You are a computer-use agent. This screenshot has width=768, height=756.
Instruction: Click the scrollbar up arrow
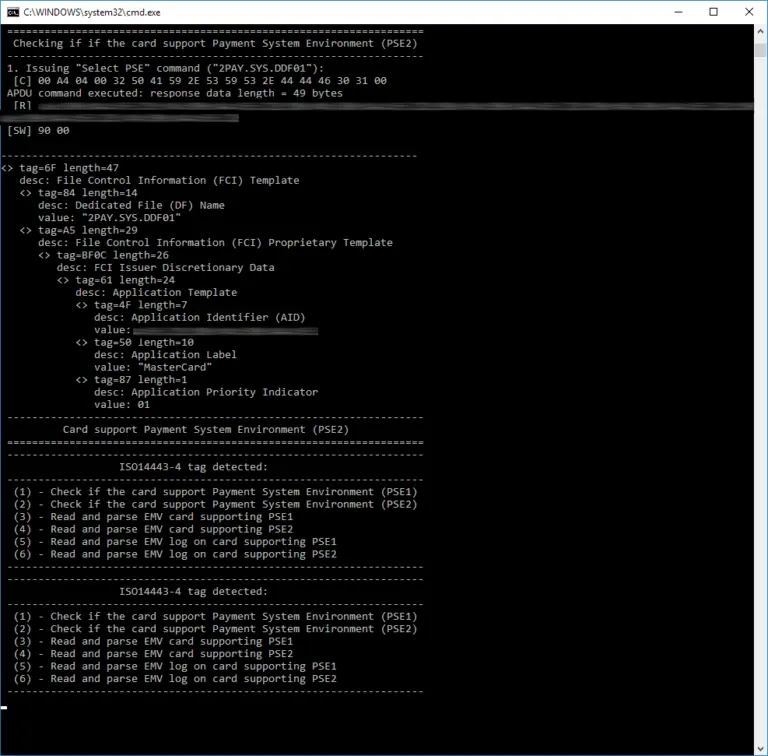coord(760,31)
